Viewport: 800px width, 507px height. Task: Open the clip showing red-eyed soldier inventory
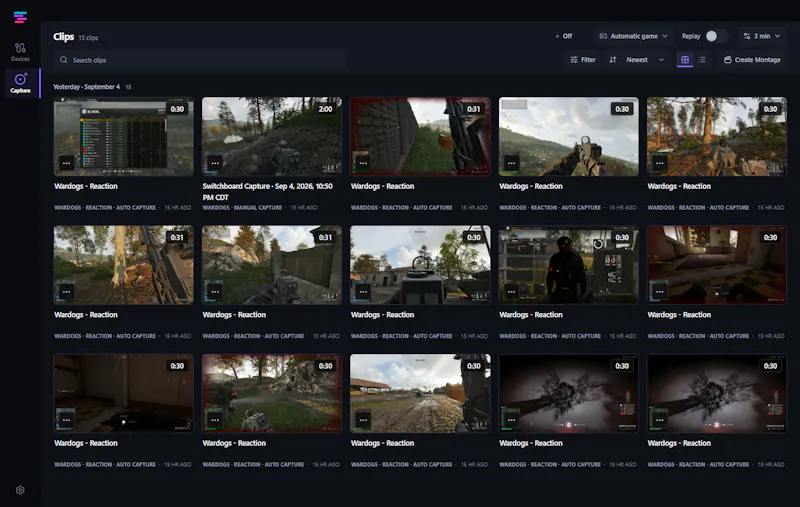click(x=568, y=265)
